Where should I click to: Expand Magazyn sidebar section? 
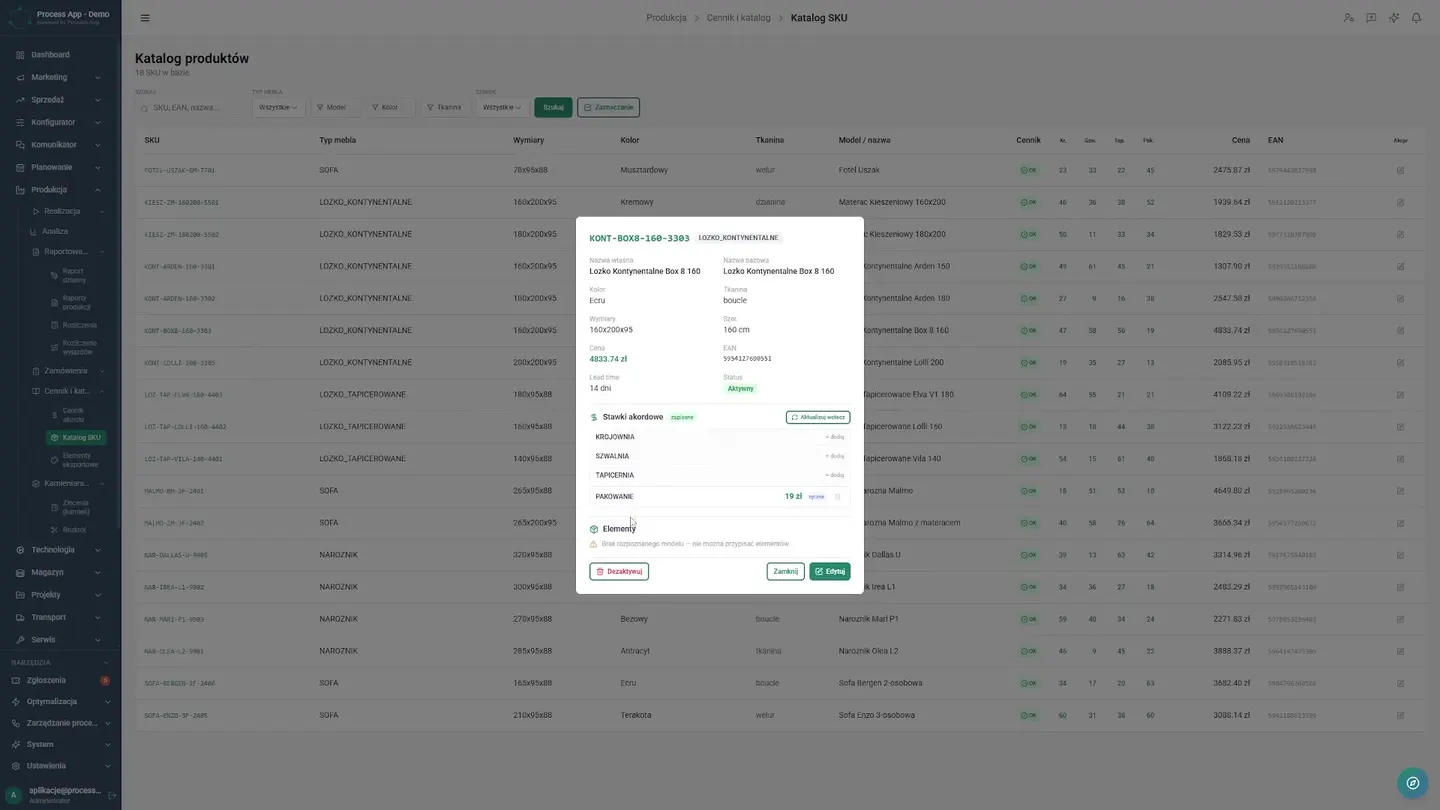pos(60,572)
